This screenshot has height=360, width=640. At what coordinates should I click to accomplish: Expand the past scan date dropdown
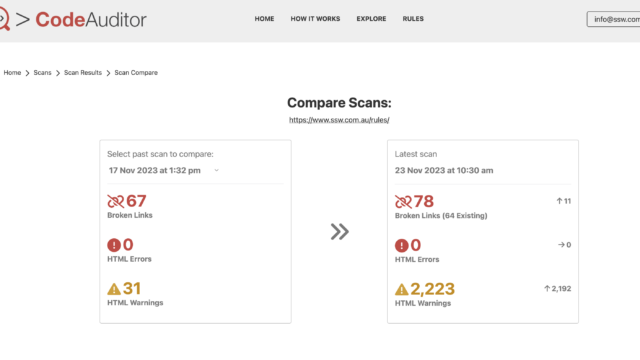tap(164, 170)
